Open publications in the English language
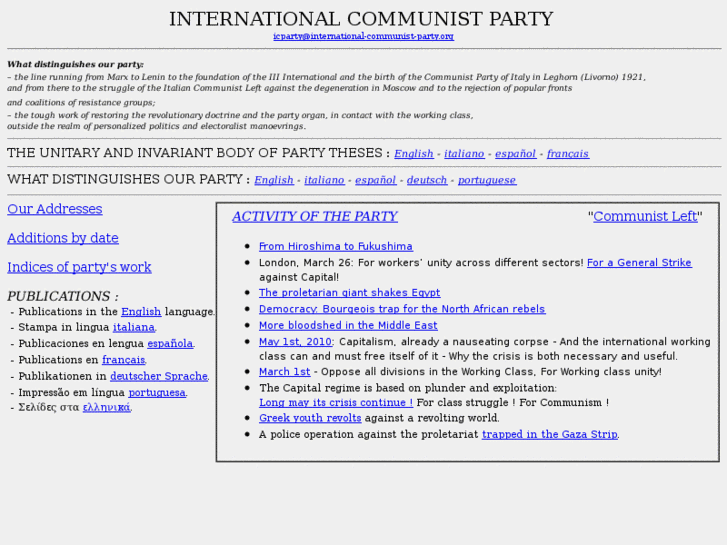The width and height of the screenshot is (727, 545). coord(141,312)
